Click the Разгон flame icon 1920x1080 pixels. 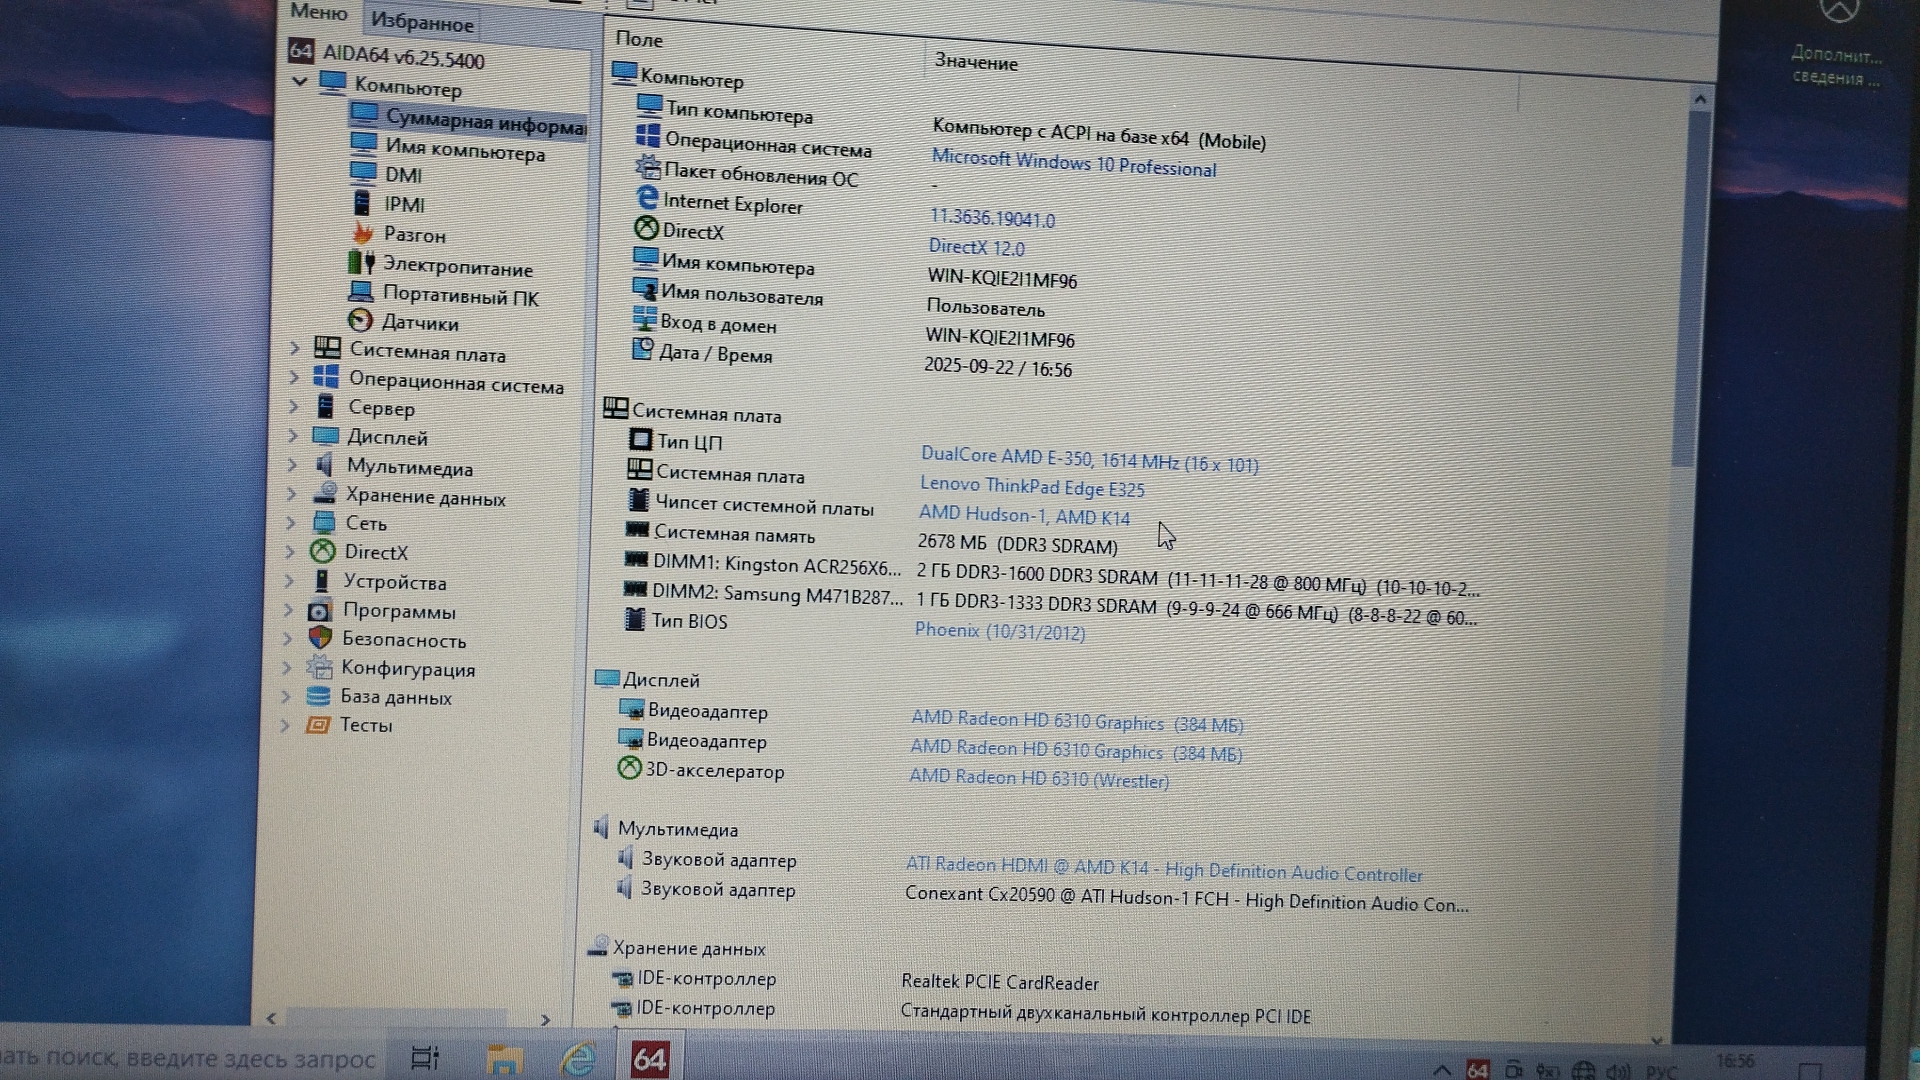(362, 233)
